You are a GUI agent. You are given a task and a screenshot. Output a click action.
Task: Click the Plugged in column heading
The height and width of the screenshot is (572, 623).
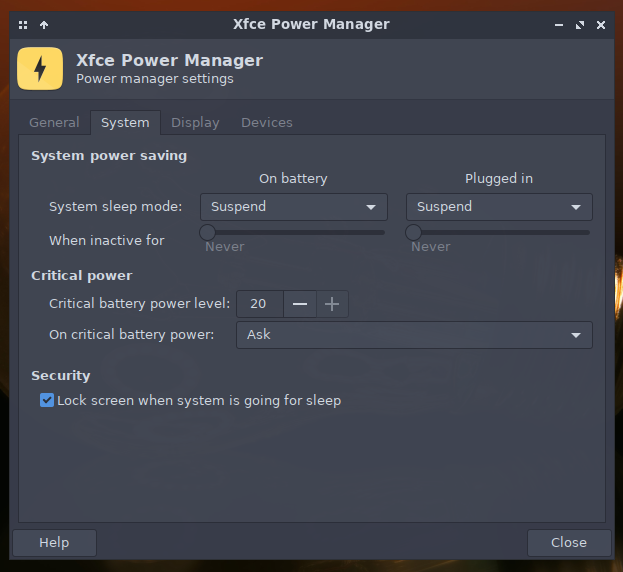tap(499, 179)
